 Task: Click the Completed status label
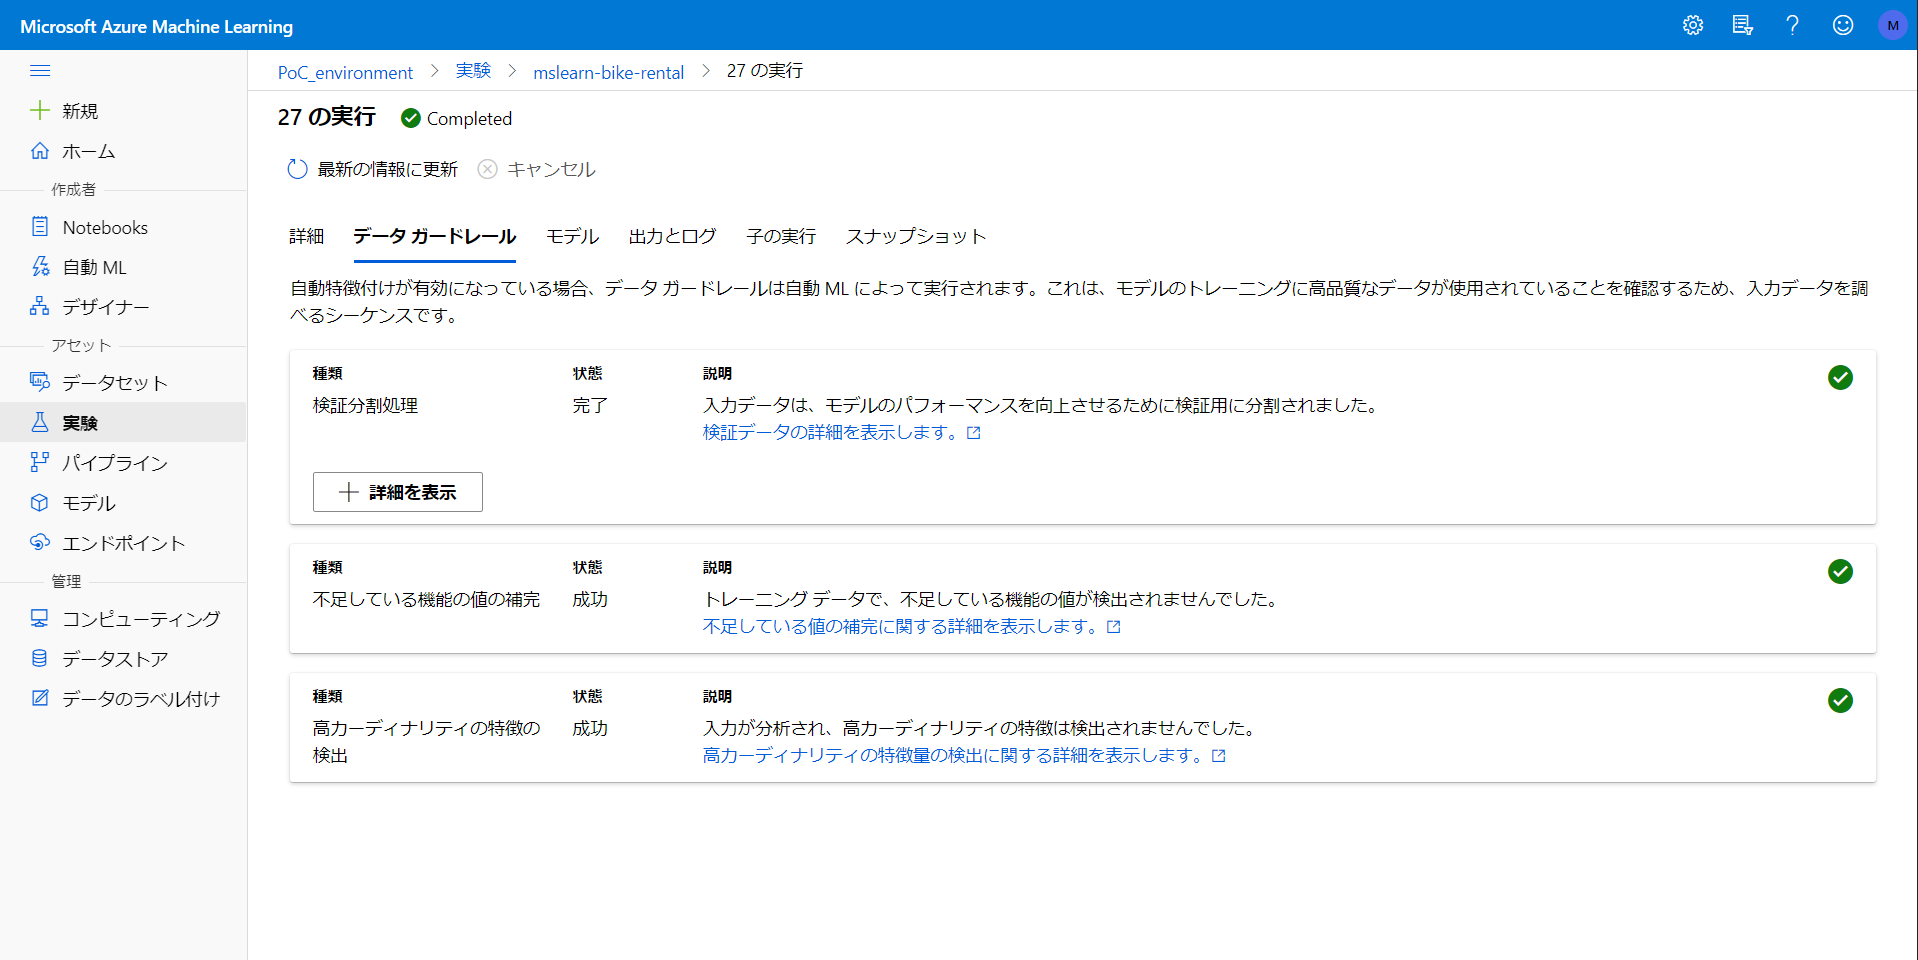click(469, 118)
